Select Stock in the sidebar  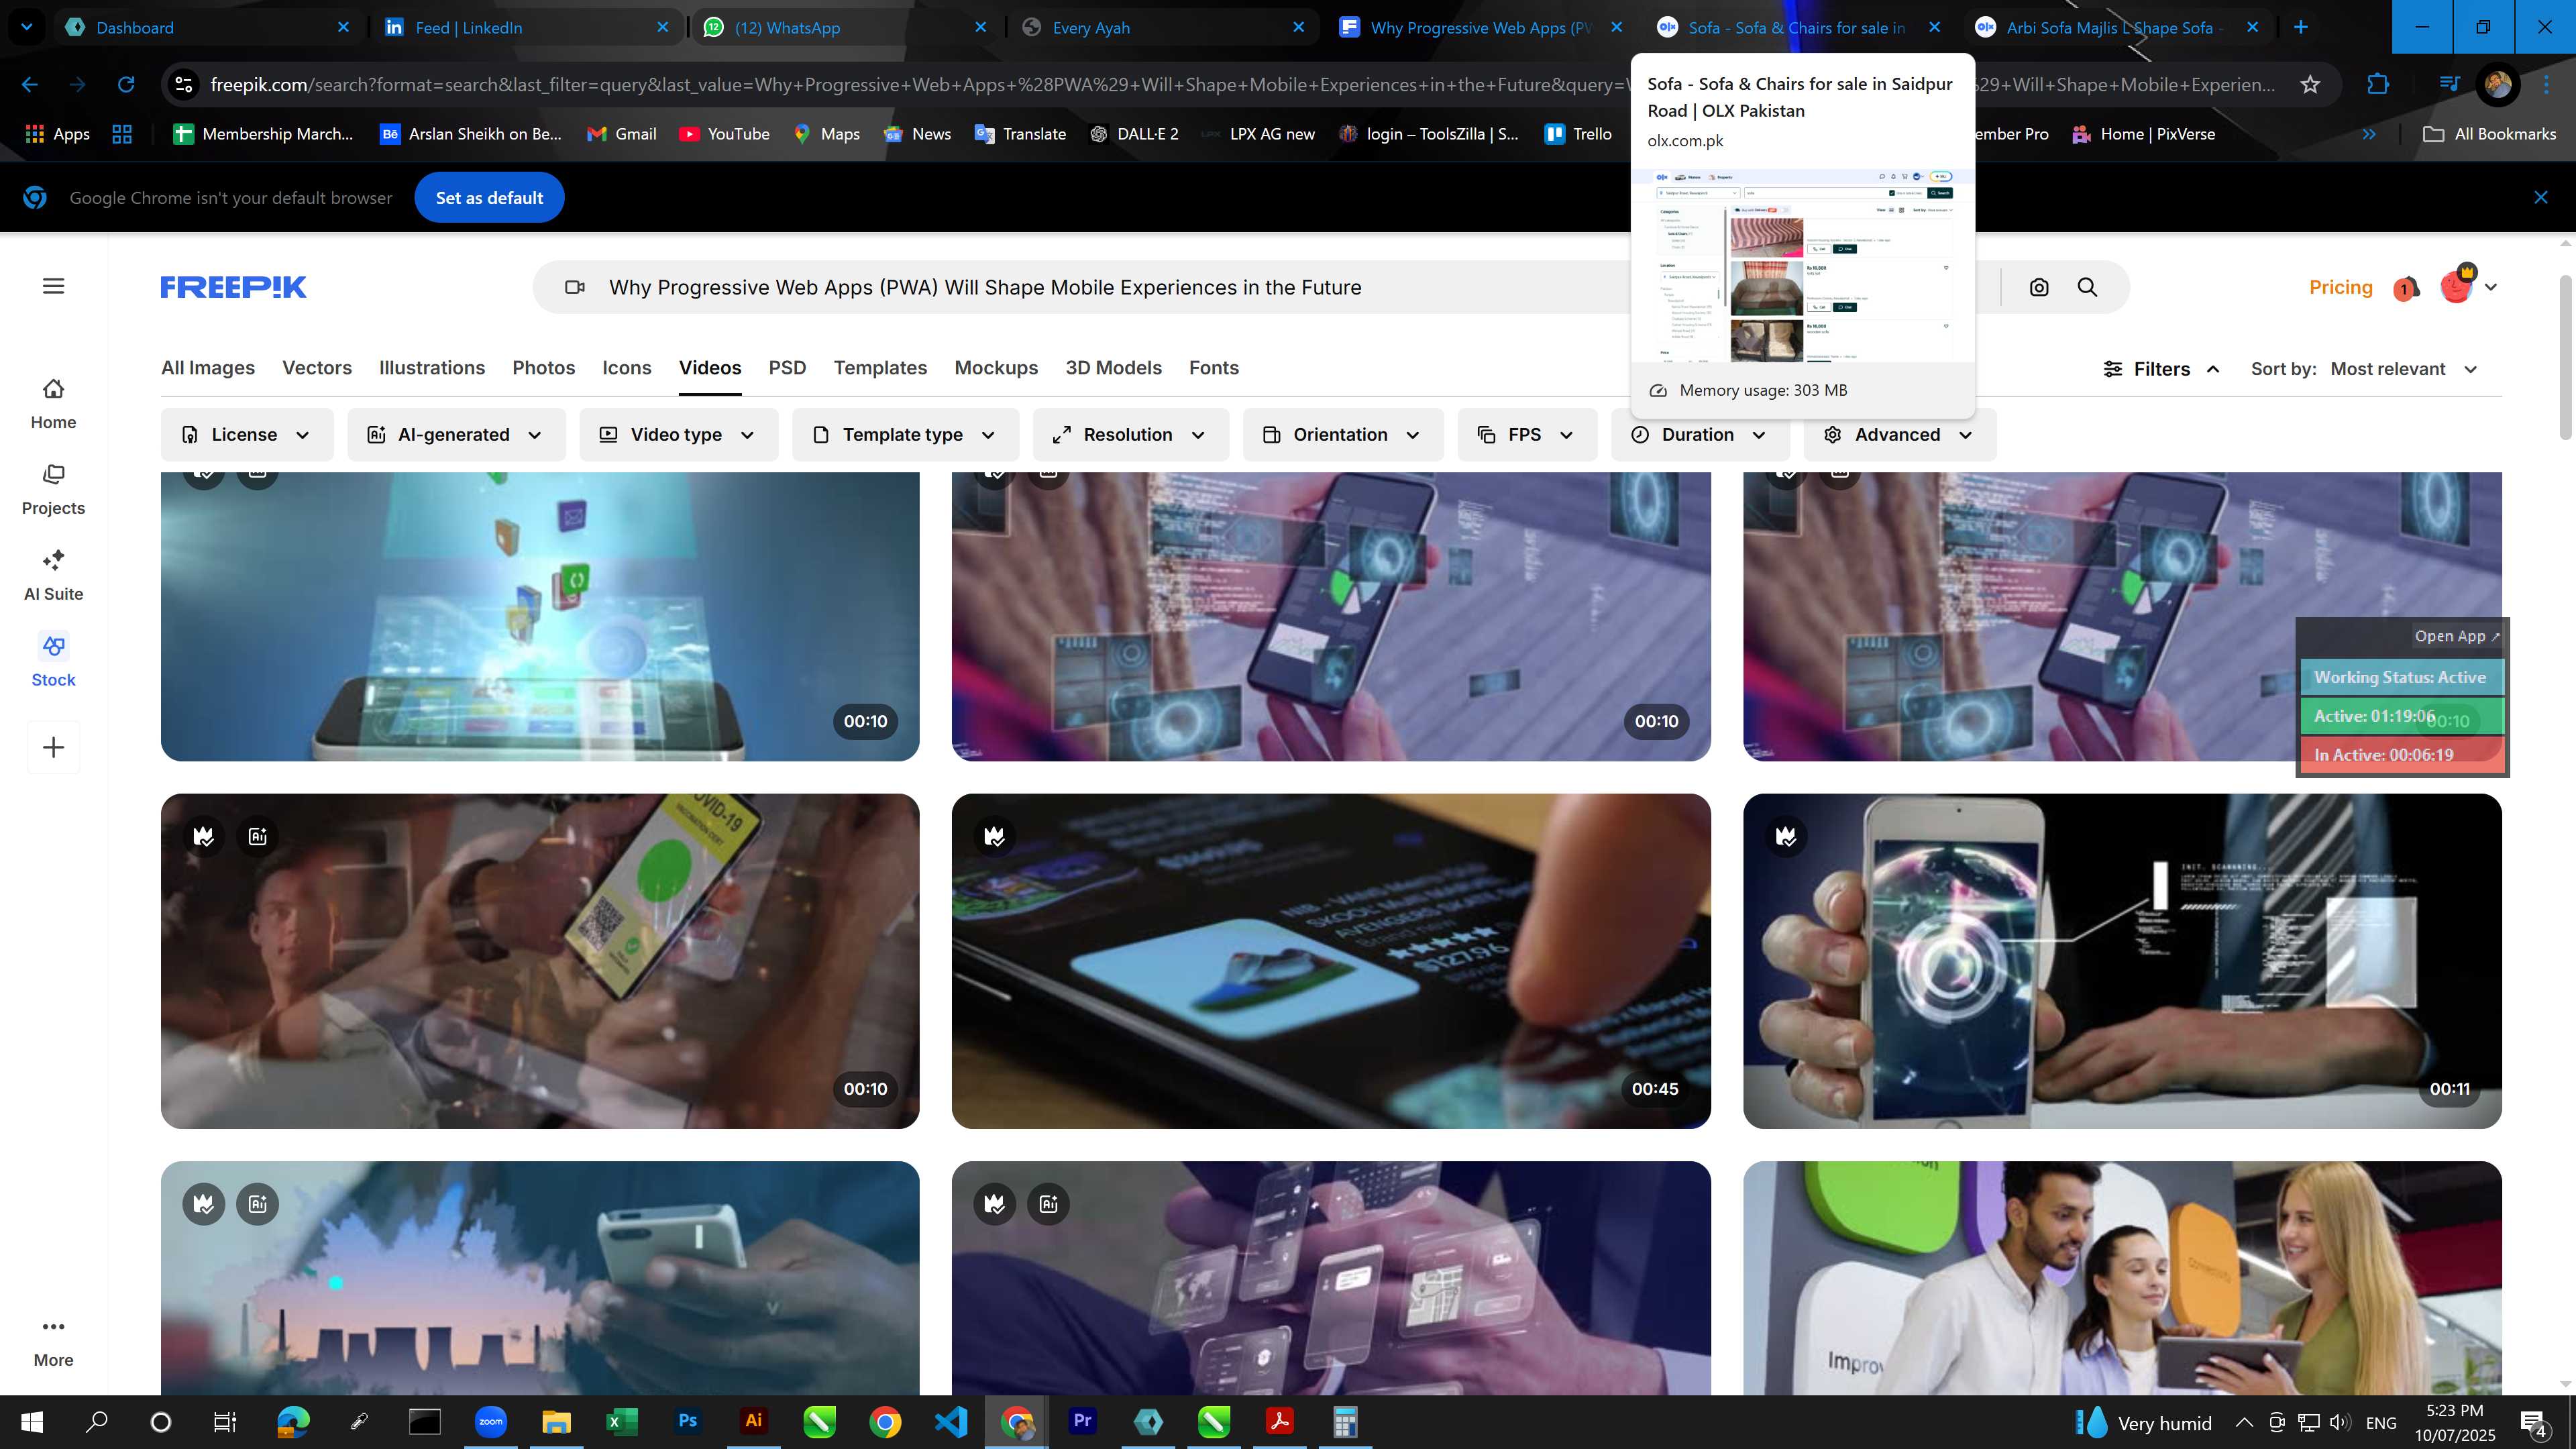[53, 661]
